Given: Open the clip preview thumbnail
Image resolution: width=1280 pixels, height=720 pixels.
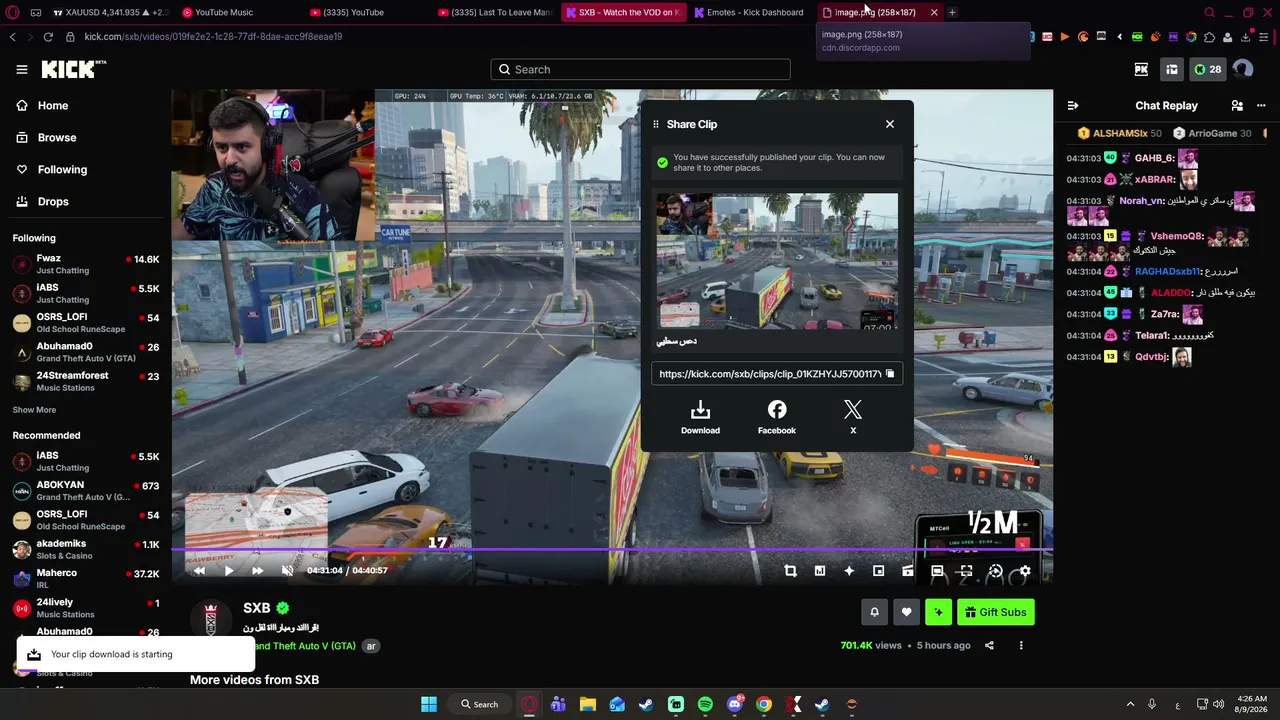Looking at the screenshot, I should 777,261.
